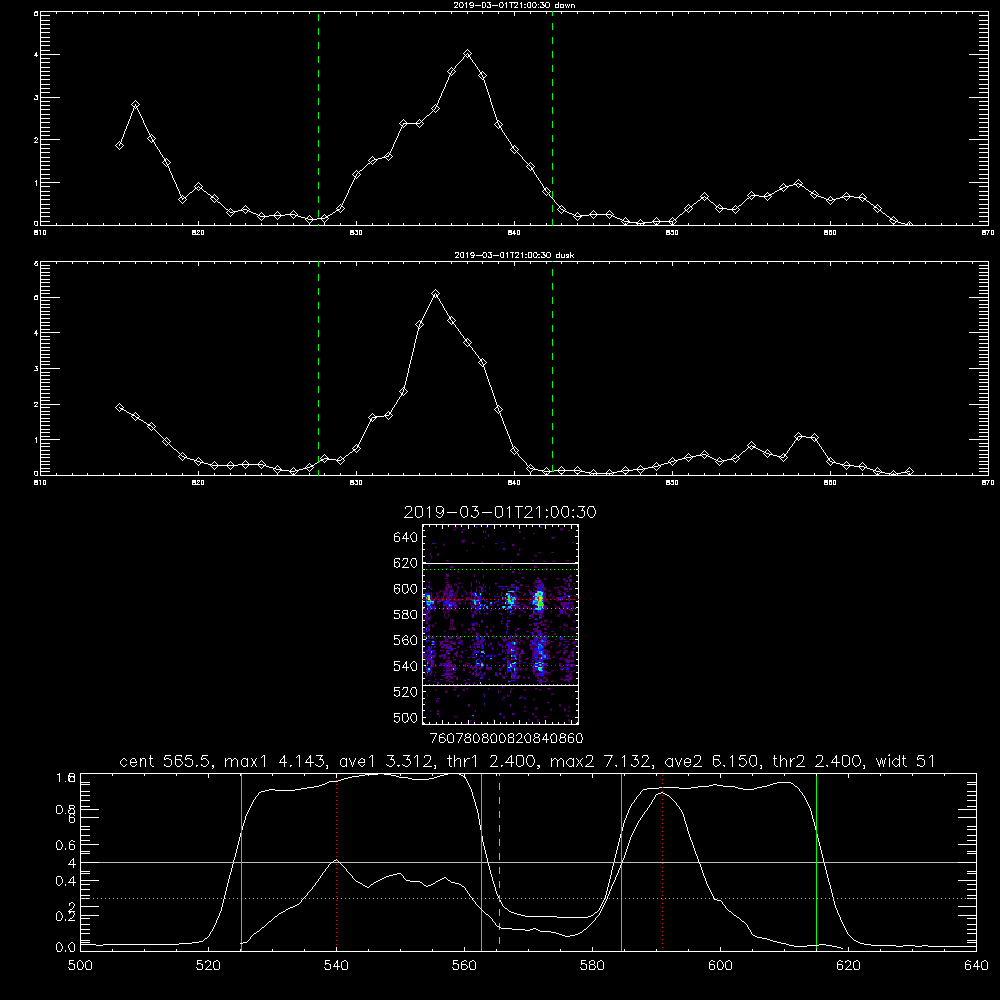
Task: Click the overlapping x-axis tick labels under spectrogram image
Action: (506, 738)
